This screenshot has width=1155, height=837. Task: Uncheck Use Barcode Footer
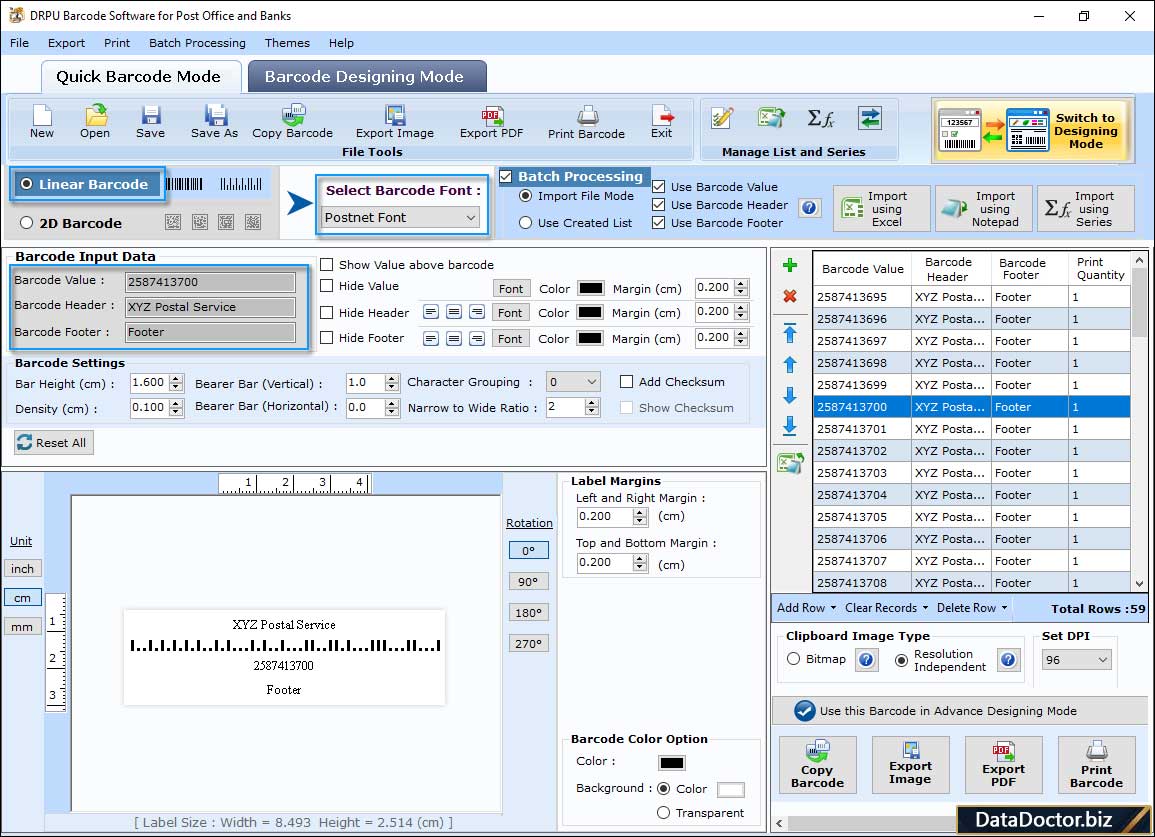(659, 223)
